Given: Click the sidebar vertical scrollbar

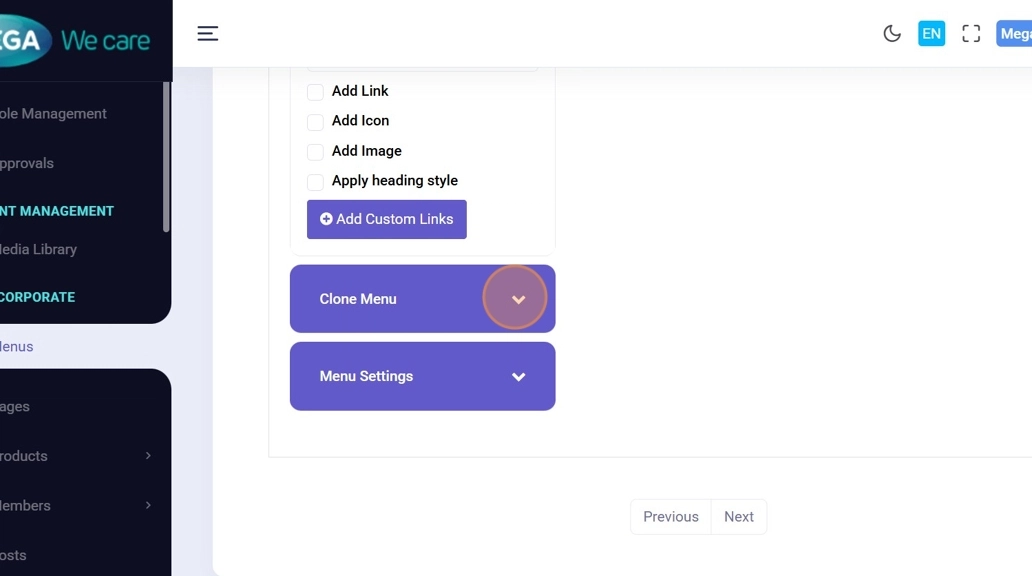Looking at the screenshot, I should [166, 160].
